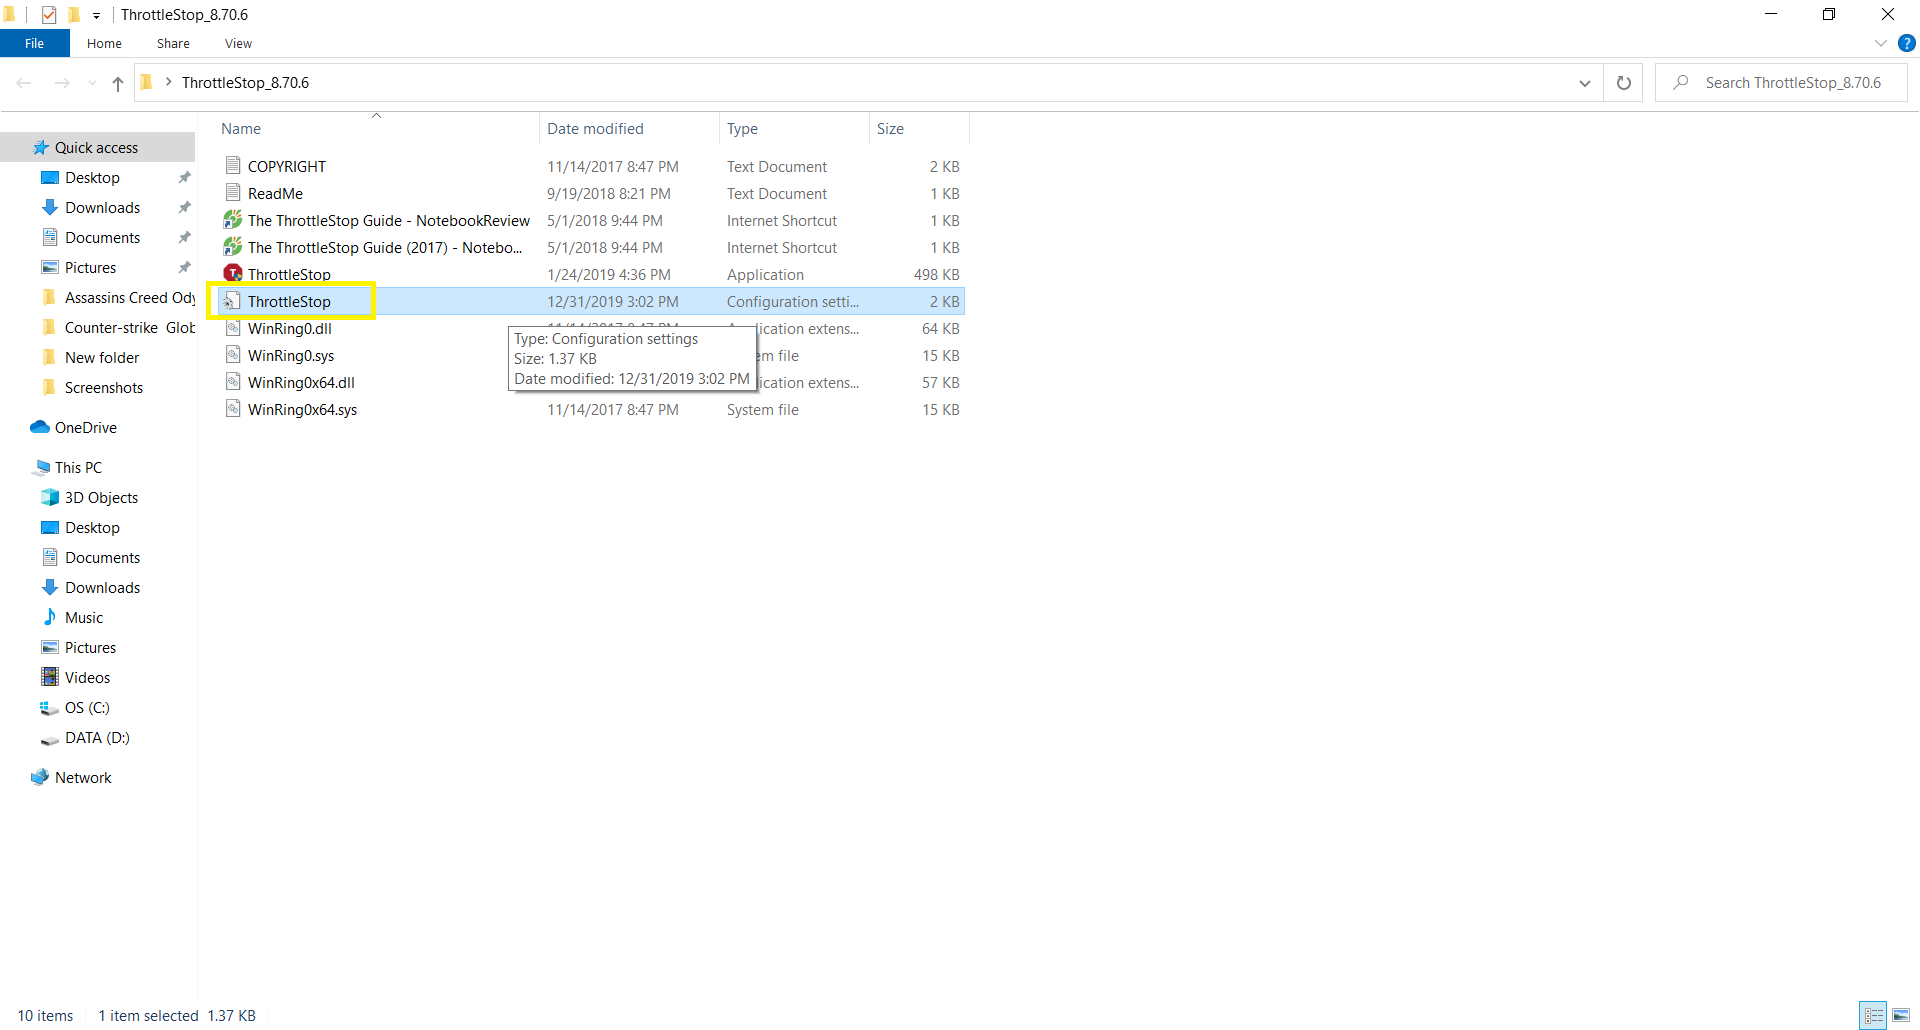1920x1030 pixels.
Task: Click ThrottleStop_8.70.6 in the address breadcrumb
Action: click(x=245, y=83)
